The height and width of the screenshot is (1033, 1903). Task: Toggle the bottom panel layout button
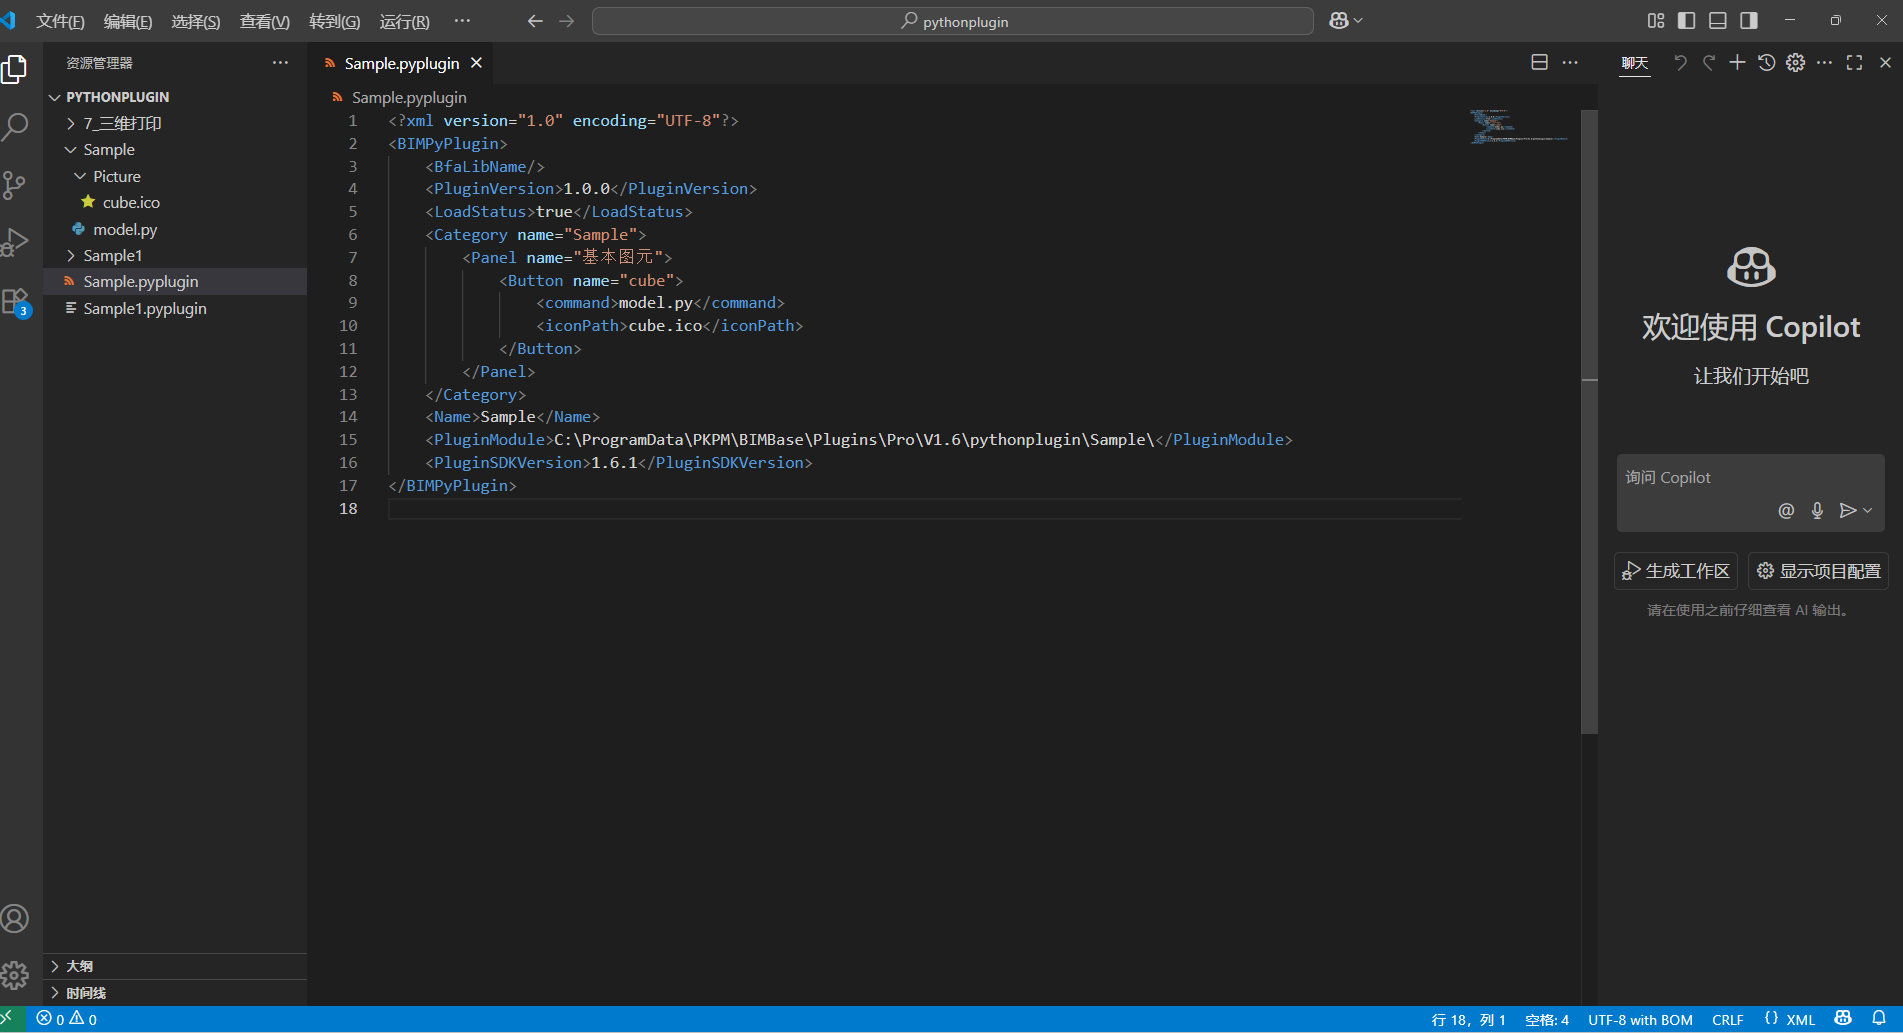(1718, 21)
